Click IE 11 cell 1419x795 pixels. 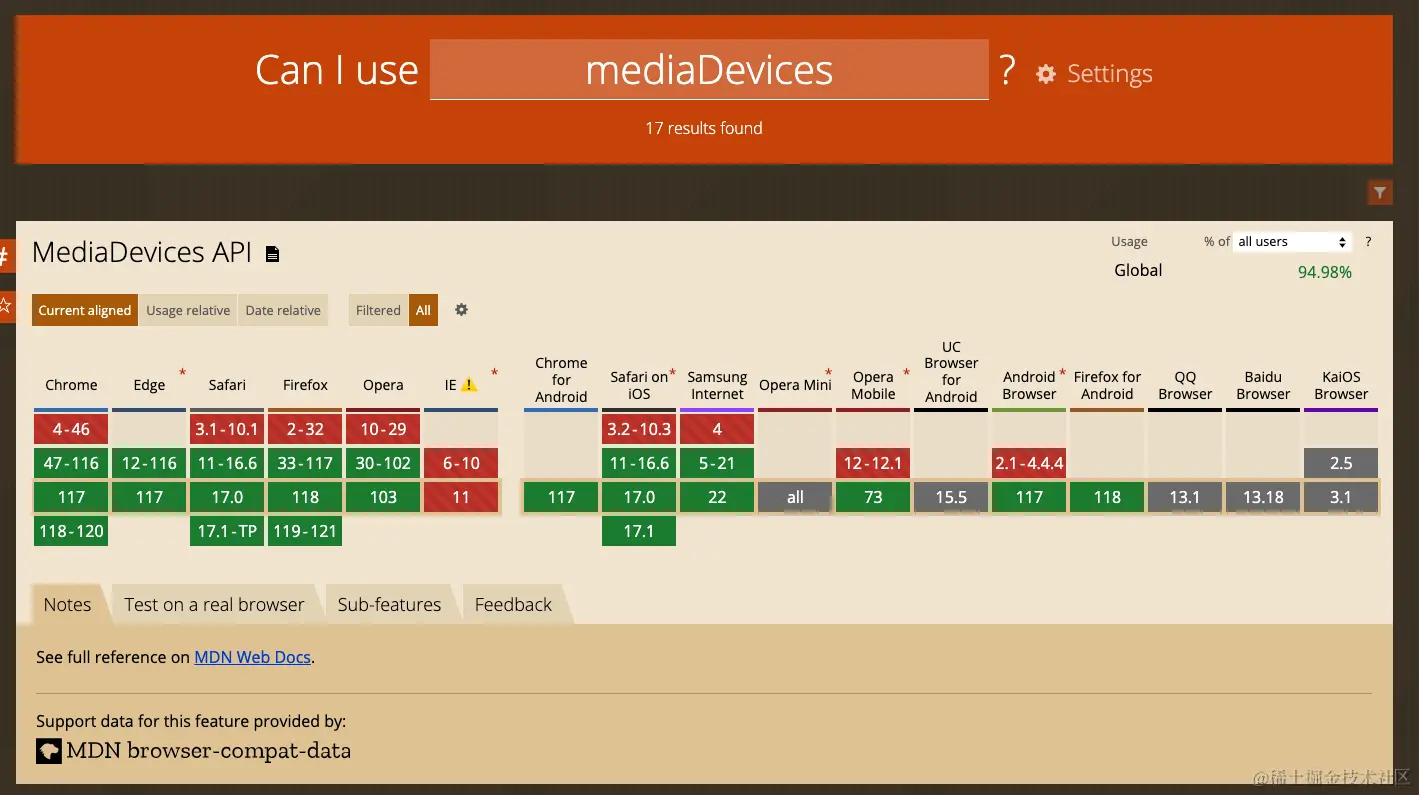click(461, 497)
